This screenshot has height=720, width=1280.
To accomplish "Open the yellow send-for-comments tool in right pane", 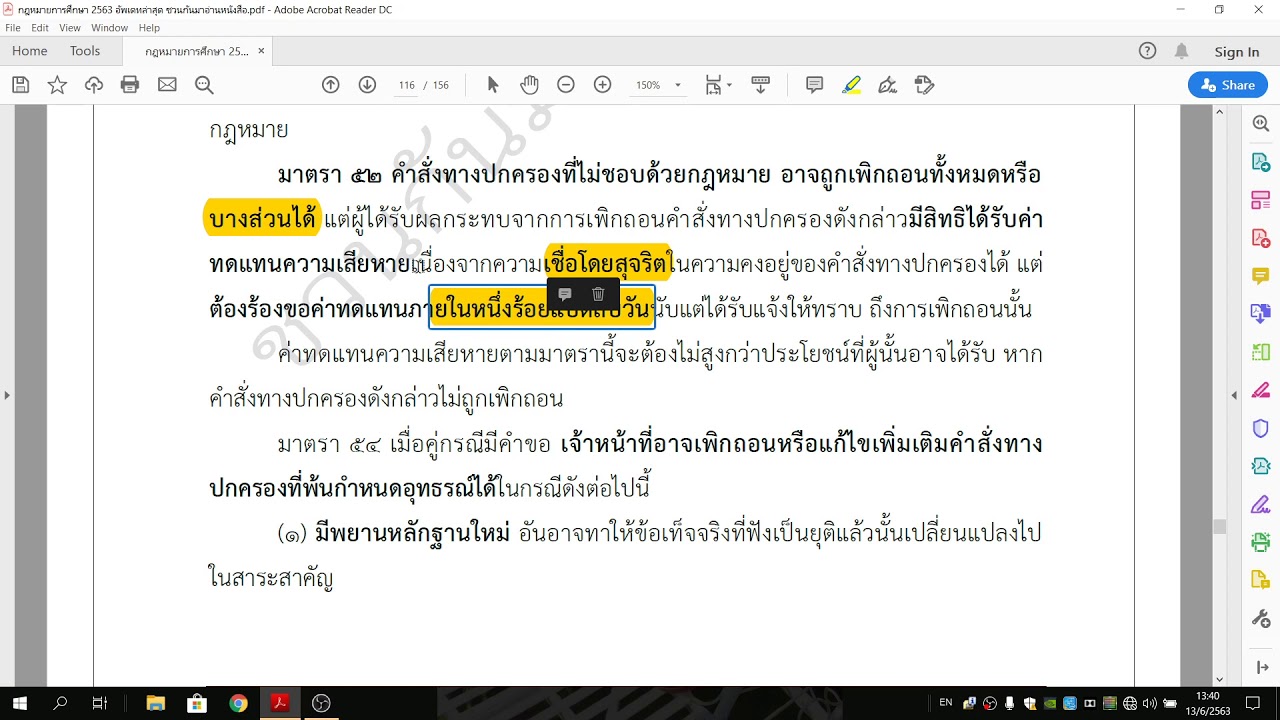I will coord(1261,580).
